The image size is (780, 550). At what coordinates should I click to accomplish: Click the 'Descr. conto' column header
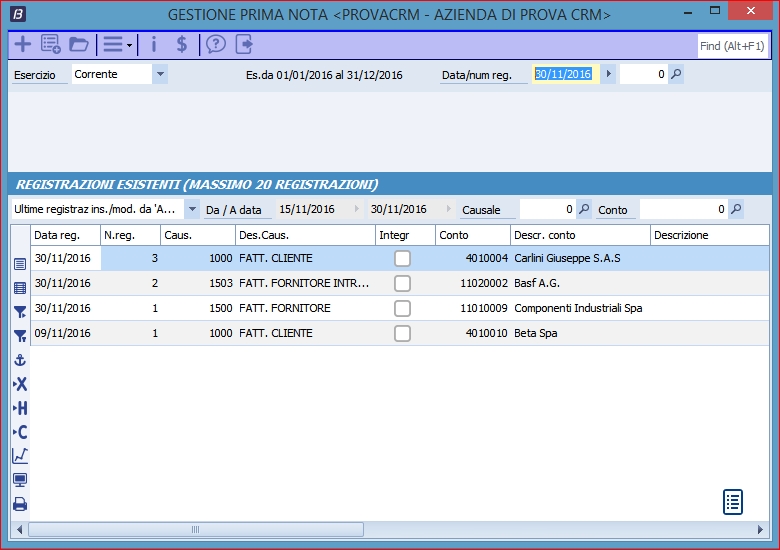point(578,235)
